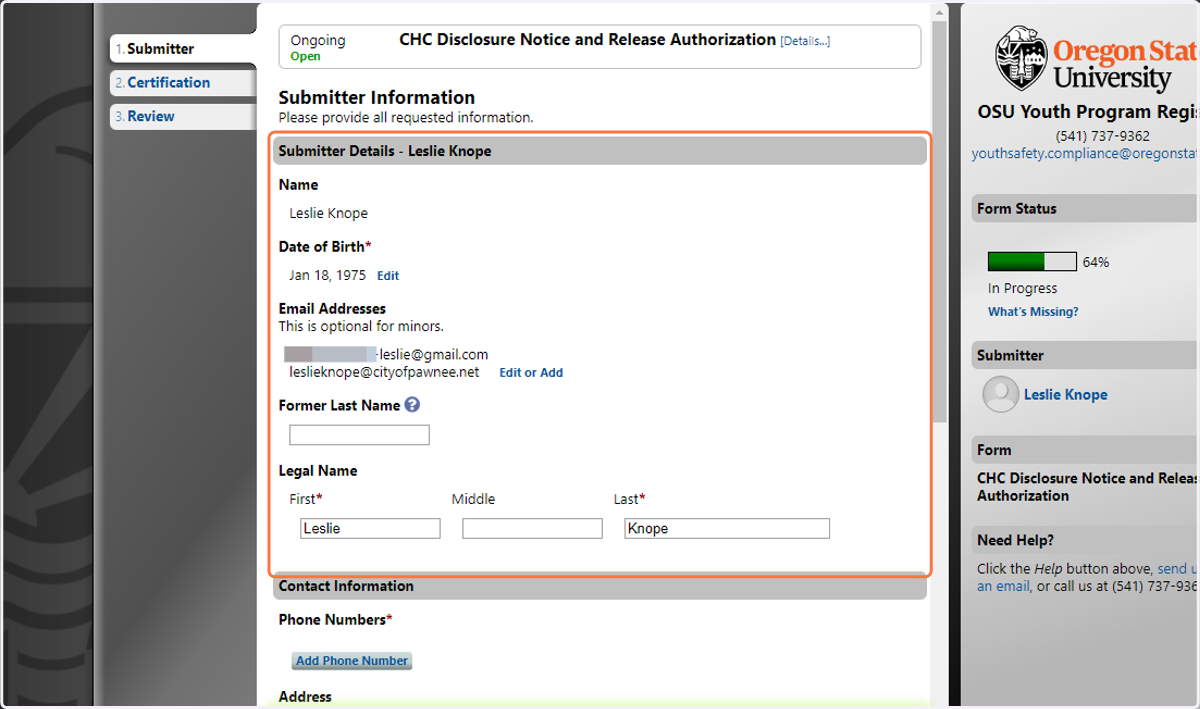Click the send us an email link

pos(1088,577)
